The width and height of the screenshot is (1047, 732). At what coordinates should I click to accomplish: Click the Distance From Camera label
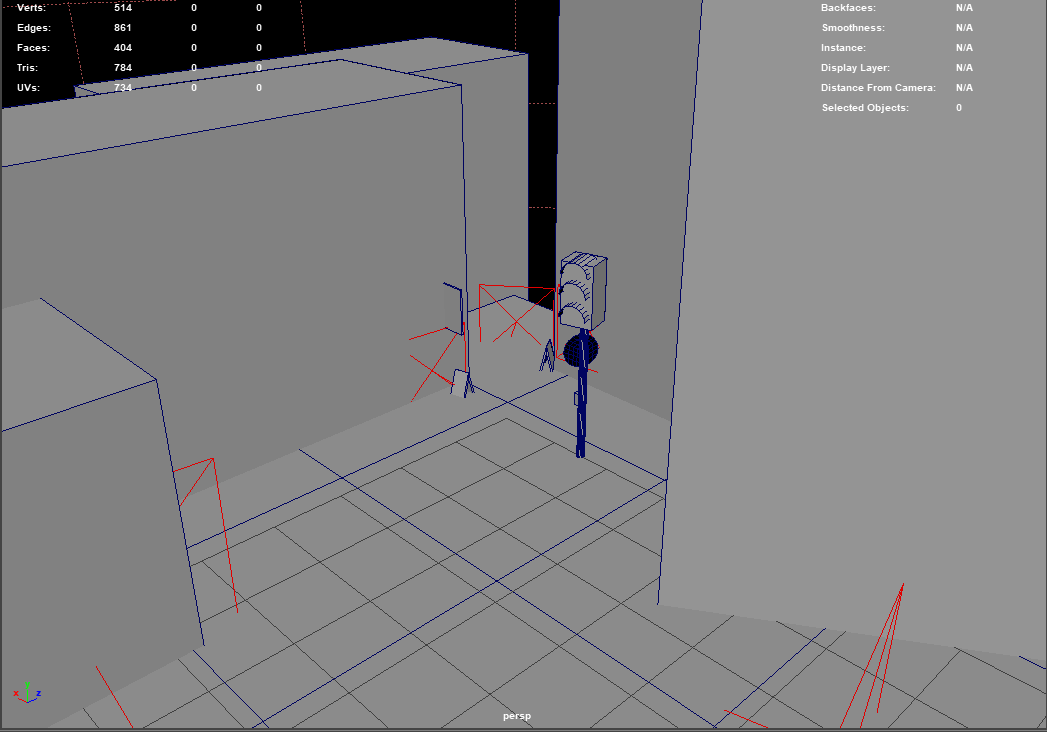[878, 88]
